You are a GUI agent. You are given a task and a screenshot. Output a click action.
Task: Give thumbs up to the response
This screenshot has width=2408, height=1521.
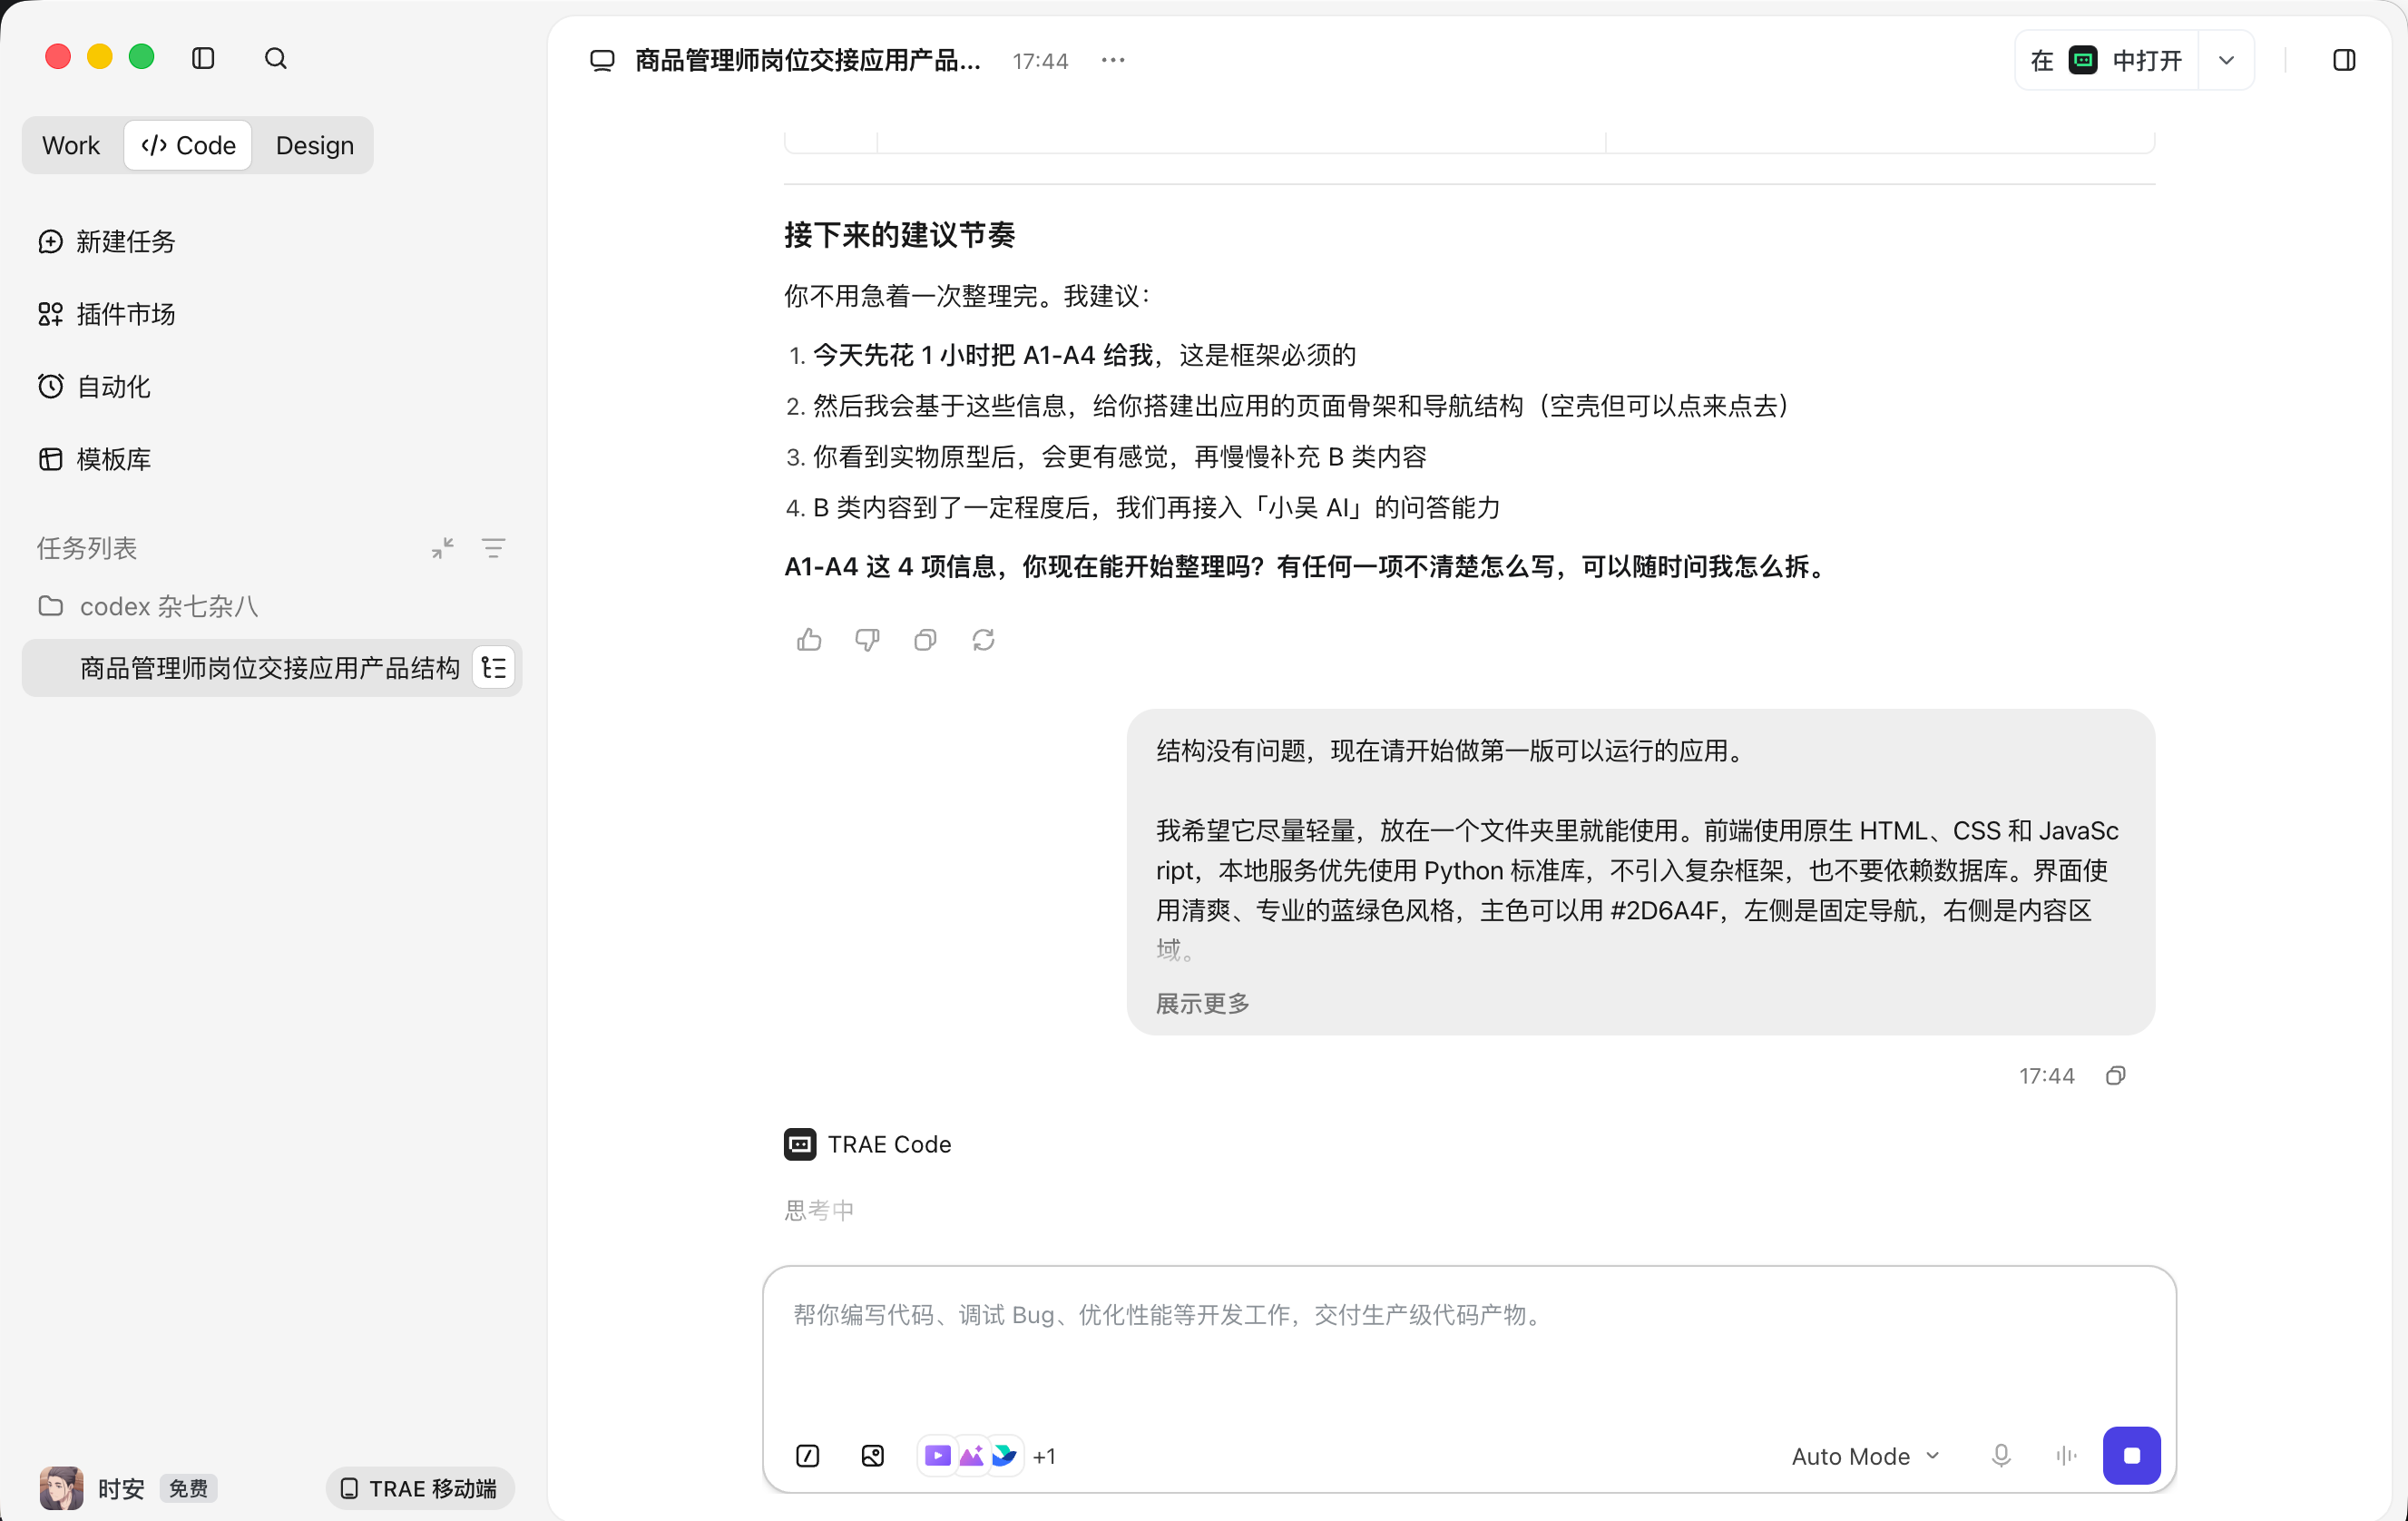(809, 640)
